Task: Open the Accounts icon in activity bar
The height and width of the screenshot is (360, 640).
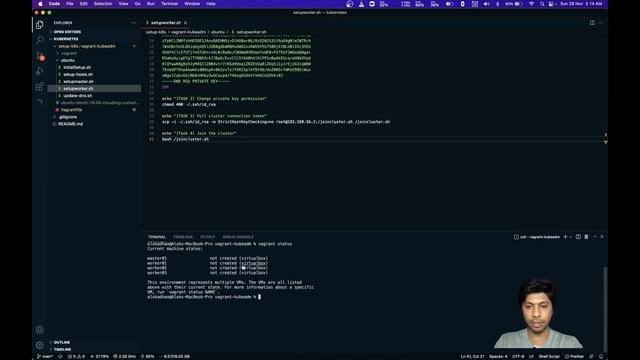Action: point(40,330)
